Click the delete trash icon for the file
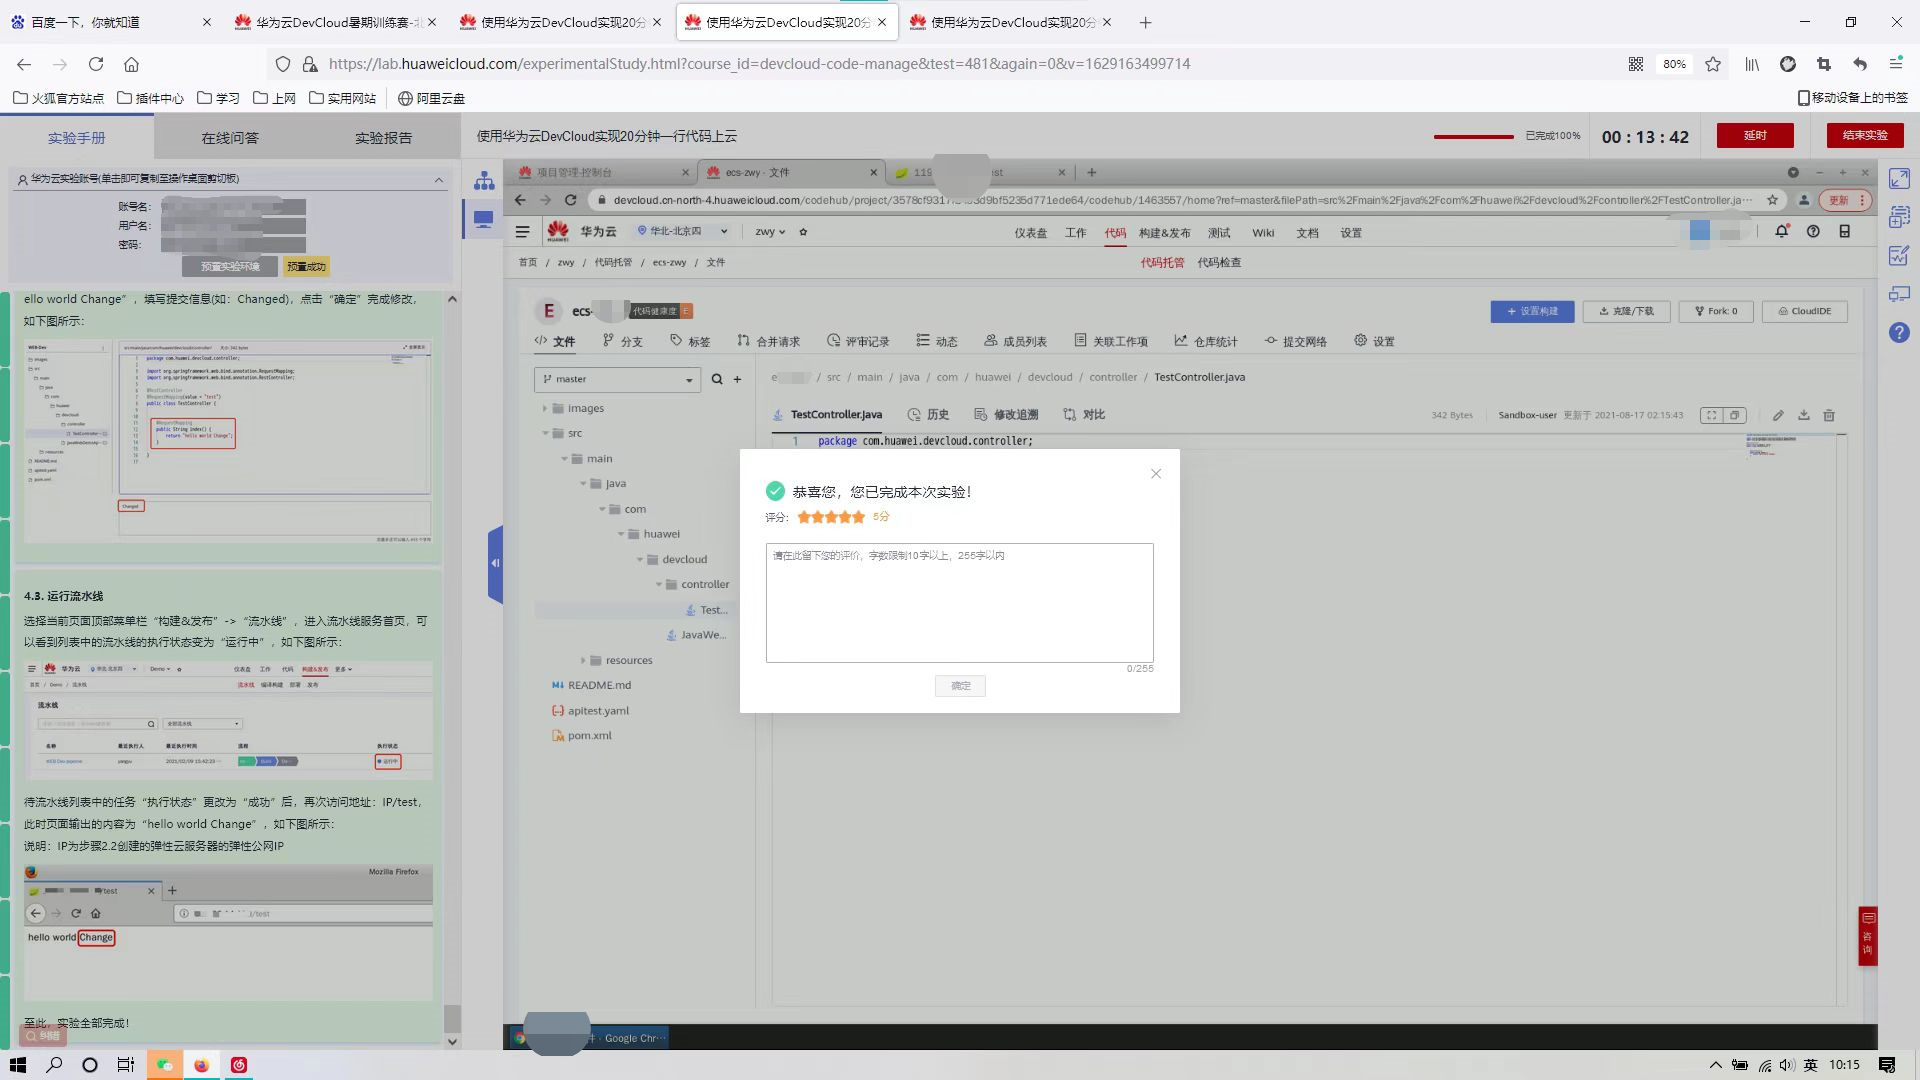The width and height of the screenshot is (1920, 1080). point(1829,415)
